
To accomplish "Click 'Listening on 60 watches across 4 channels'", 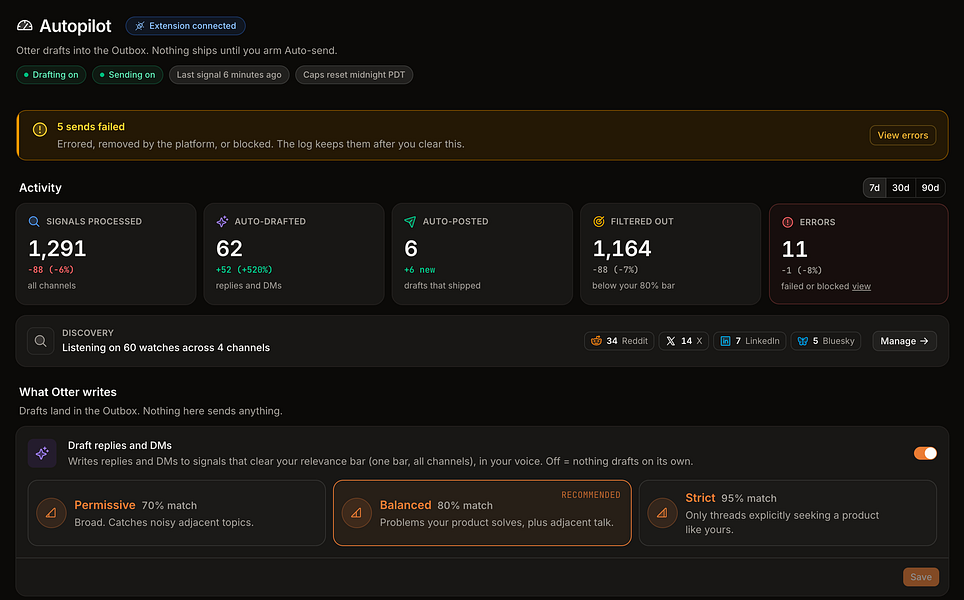I will click(x=166, y=347).
